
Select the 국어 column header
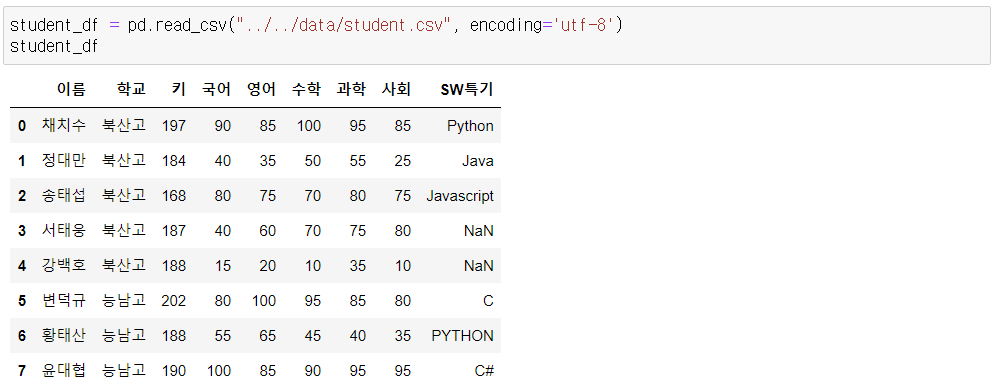click(x=217, y=89)
